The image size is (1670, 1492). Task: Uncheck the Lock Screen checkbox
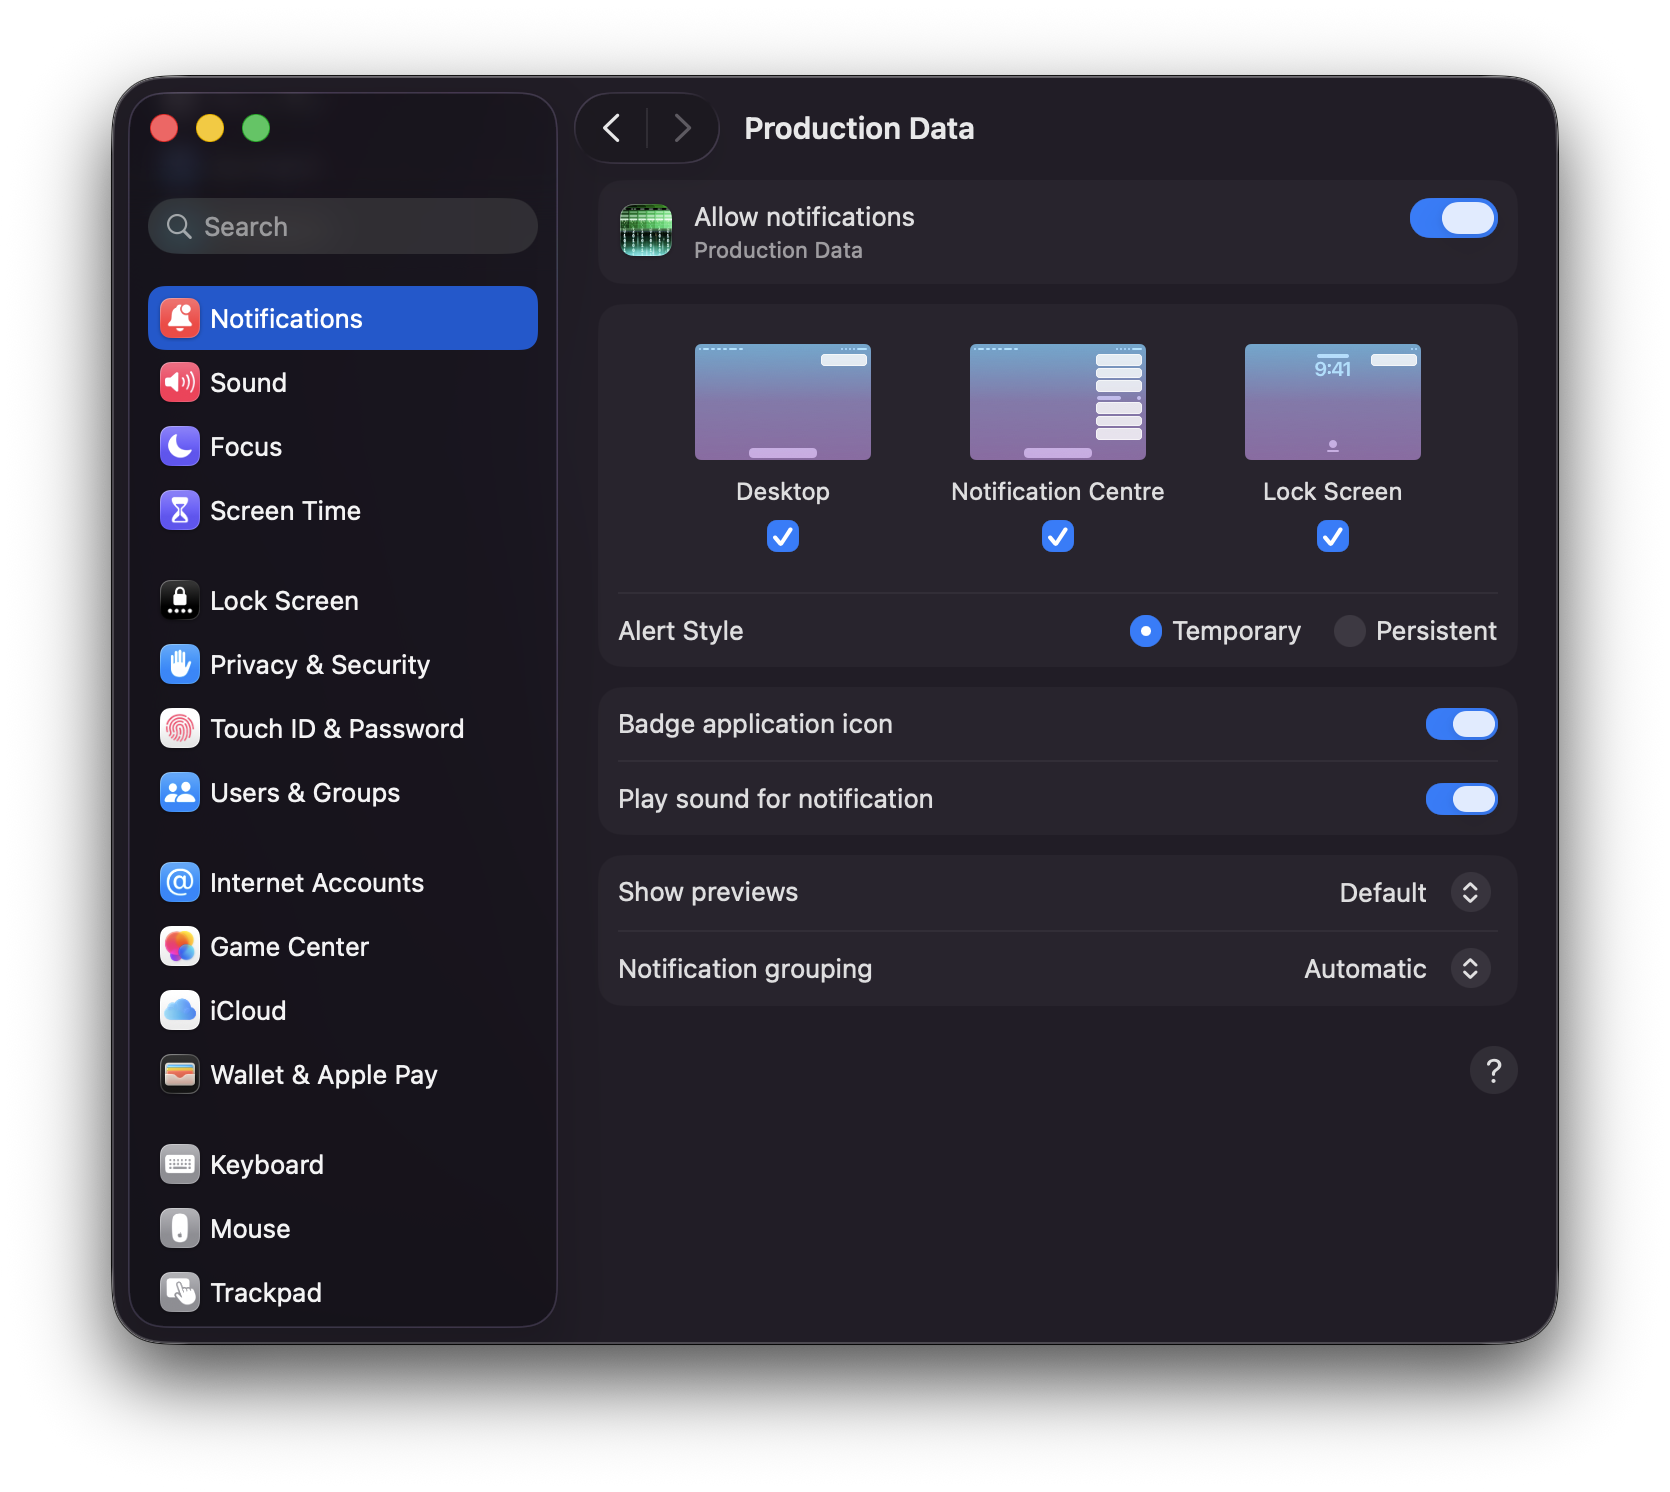tap(1333, 536)
